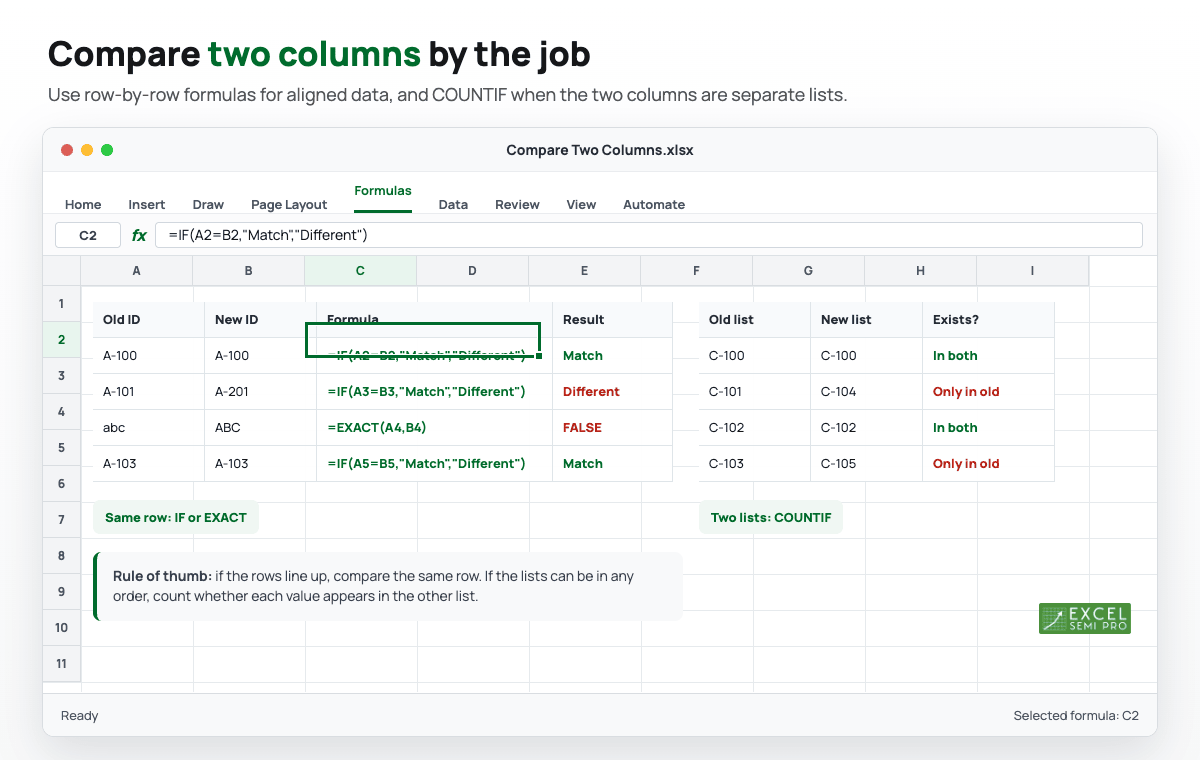The width and height of the screenshot is (1200, 760).
Task: Select the C-101 cell
Action: pyautogui.click(x=755, y=392)
